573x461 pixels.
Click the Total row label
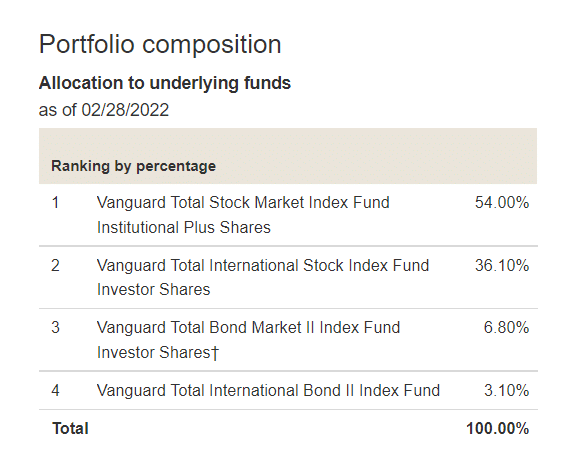[x=70, y=428]
